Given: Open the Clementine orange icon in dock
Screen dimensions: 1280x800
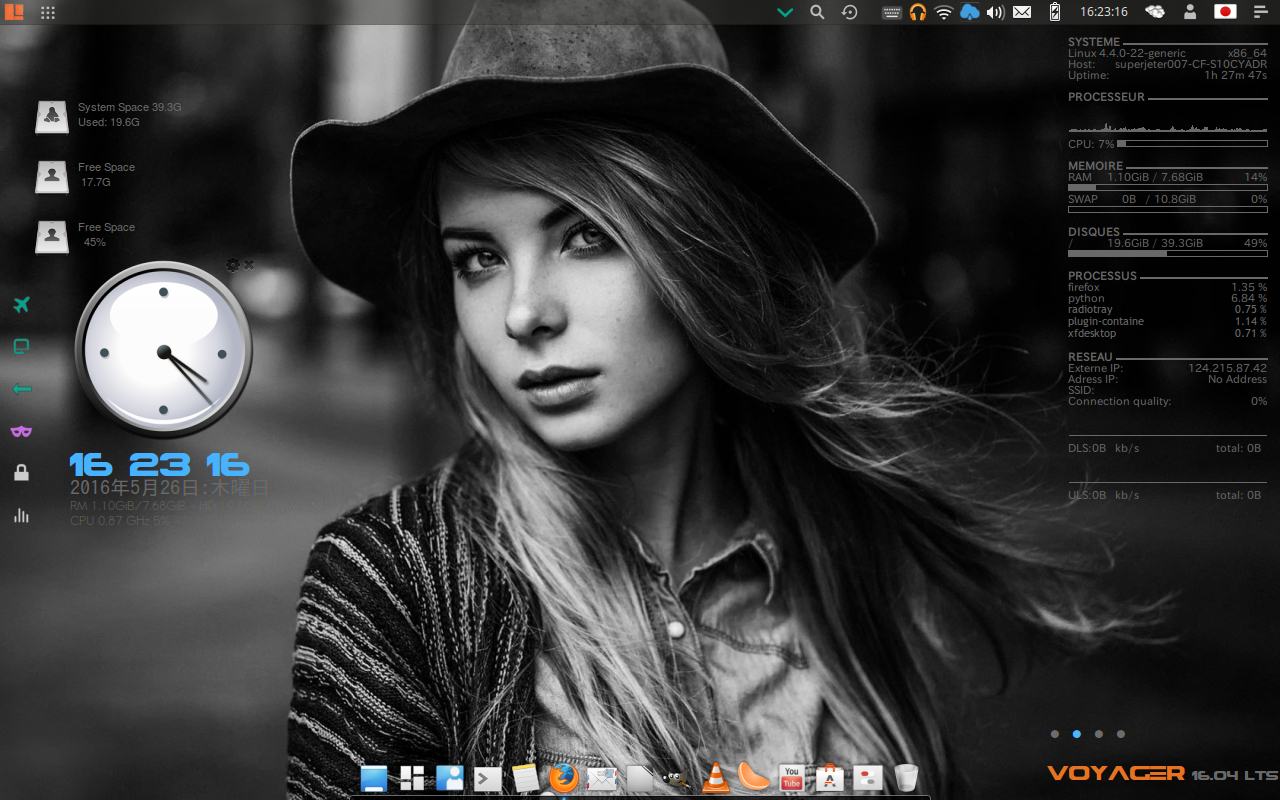Looking at the screenshot, I should [x=753, y=777].
